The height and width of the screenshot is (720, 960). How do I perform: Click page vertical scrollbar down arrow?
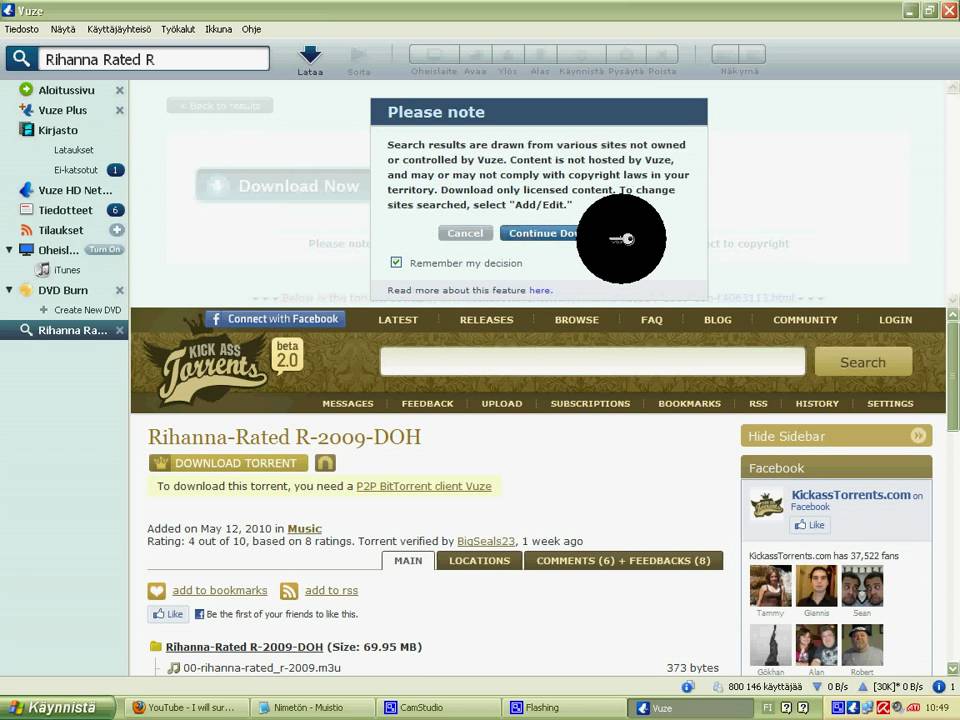[x=953, y=668]
